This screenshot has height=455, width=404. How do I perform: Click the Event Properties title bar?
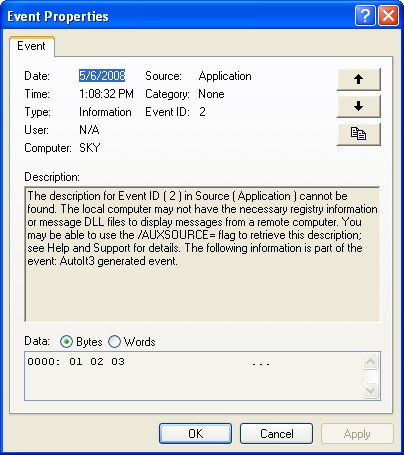180,16
